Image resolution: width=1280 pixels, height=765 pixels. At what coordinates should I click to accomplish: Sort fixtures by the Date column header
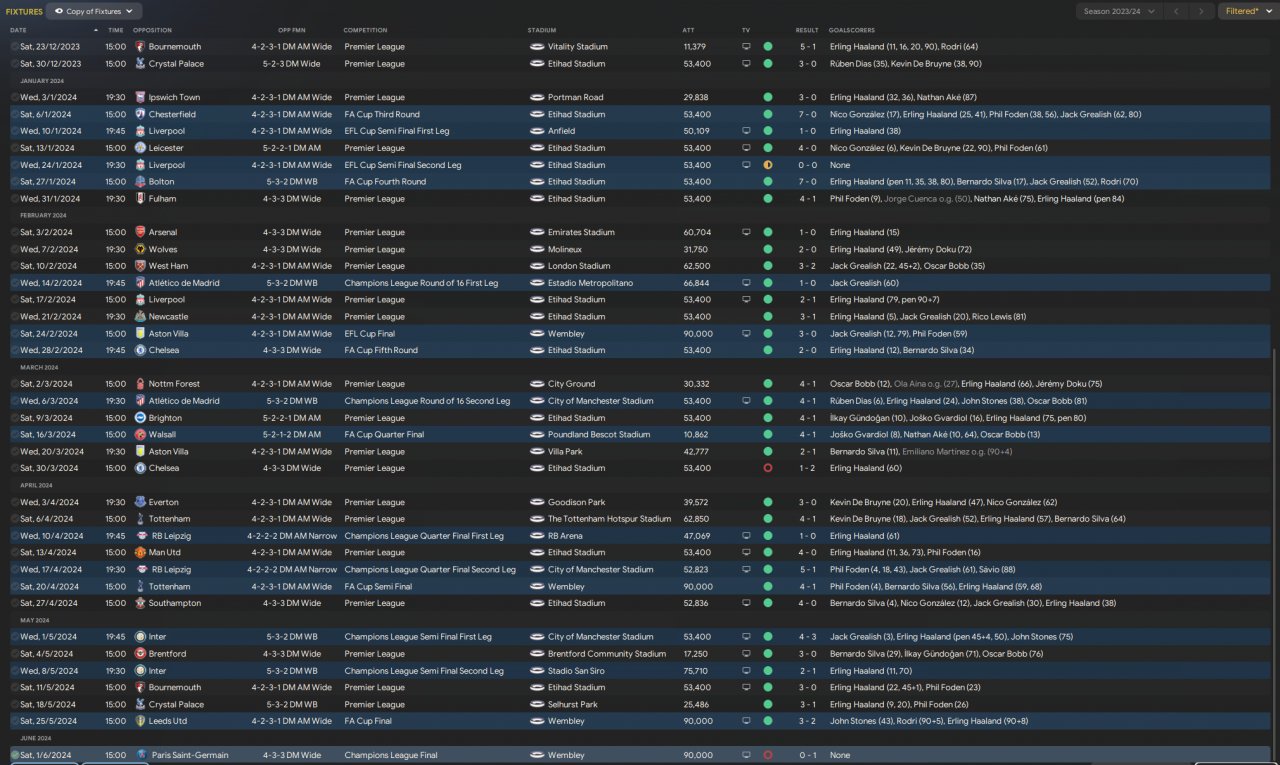click(x=18, y=30)
